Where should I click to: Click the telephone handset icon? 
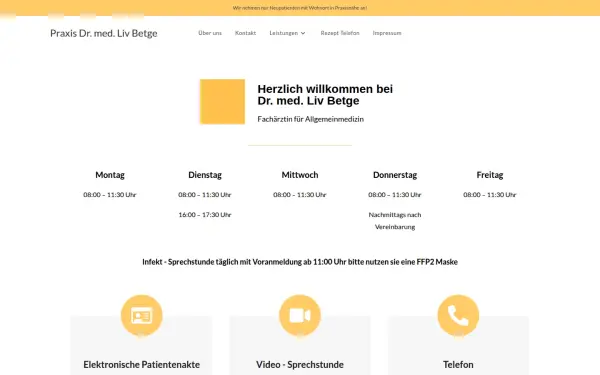tap(458, 316)
